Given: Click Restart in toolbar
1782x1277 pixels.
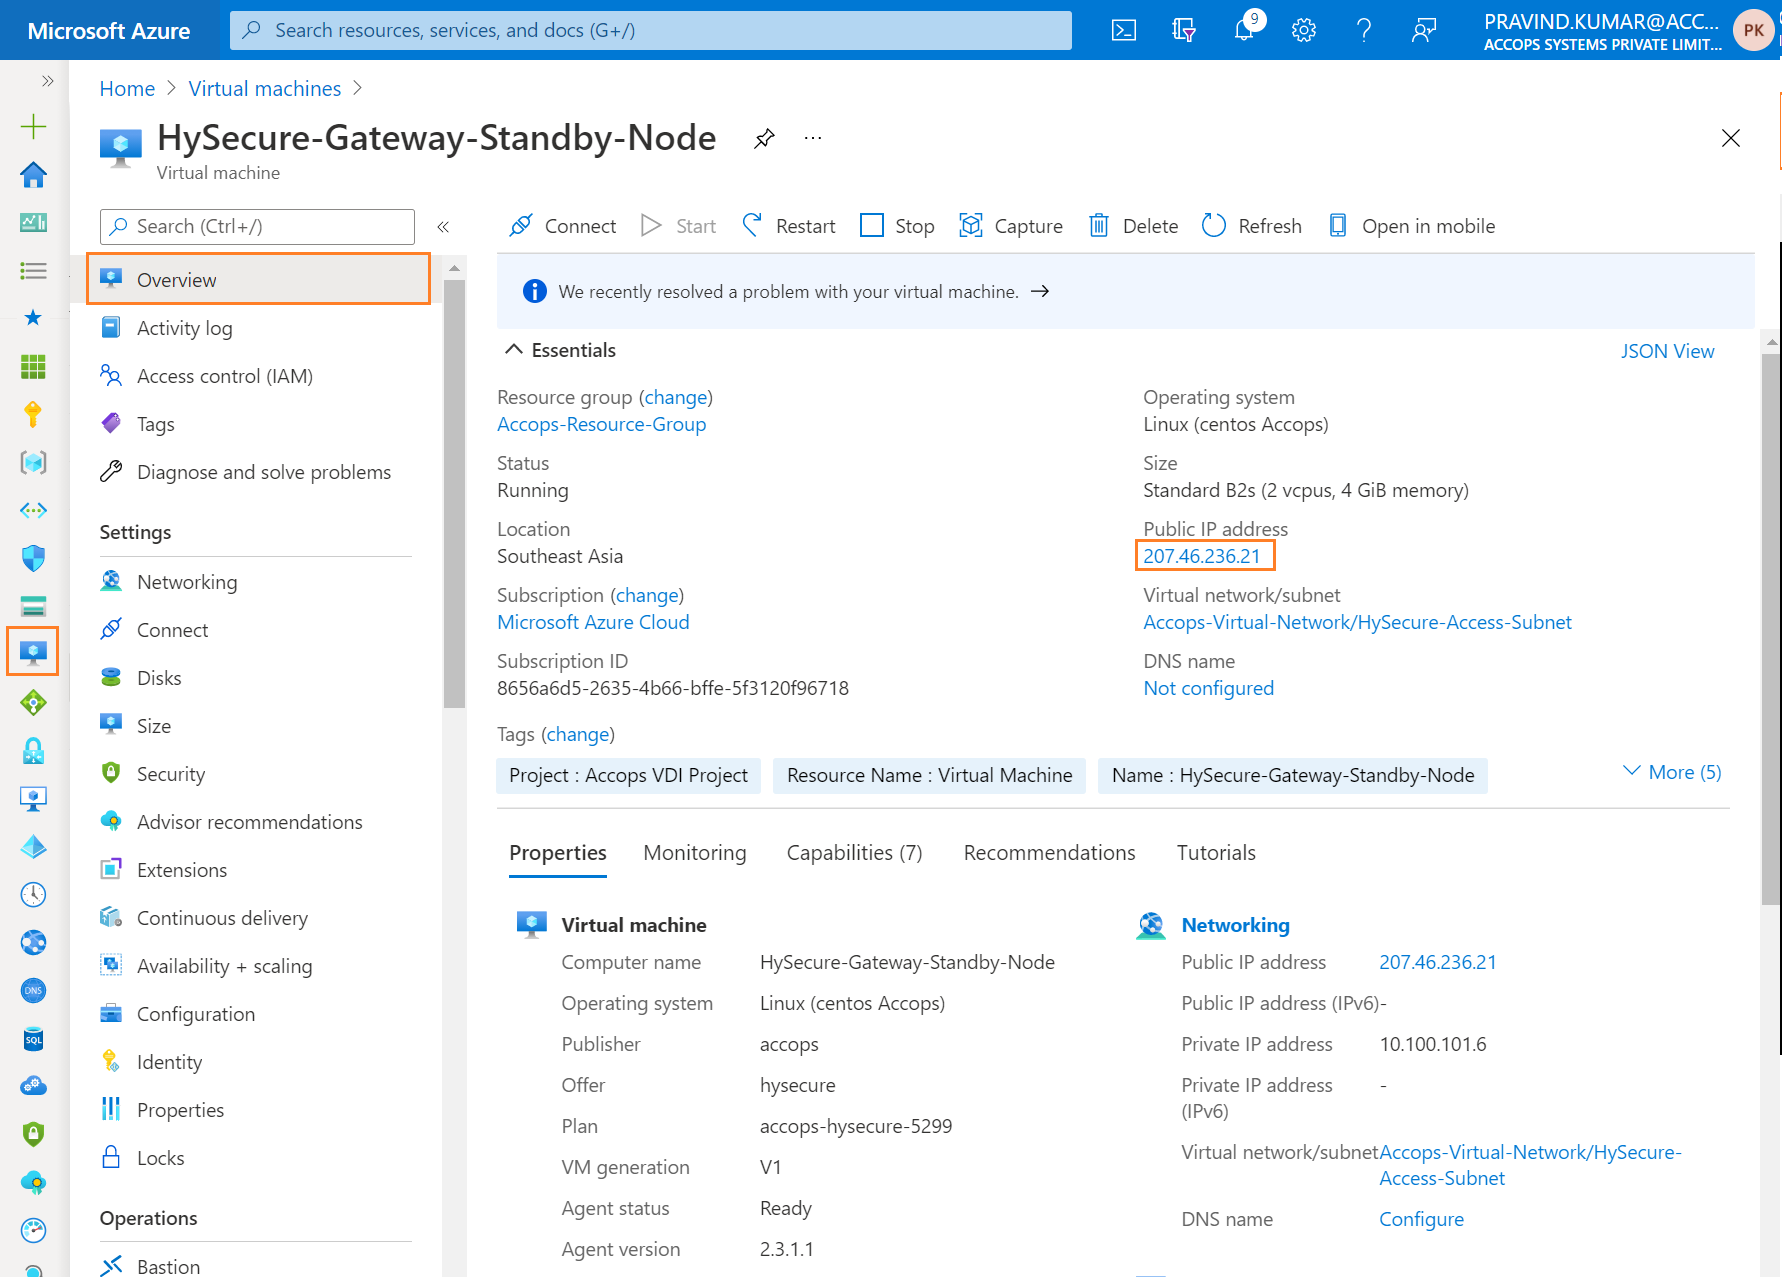Looking at the screenshot, I should (790, 226).
